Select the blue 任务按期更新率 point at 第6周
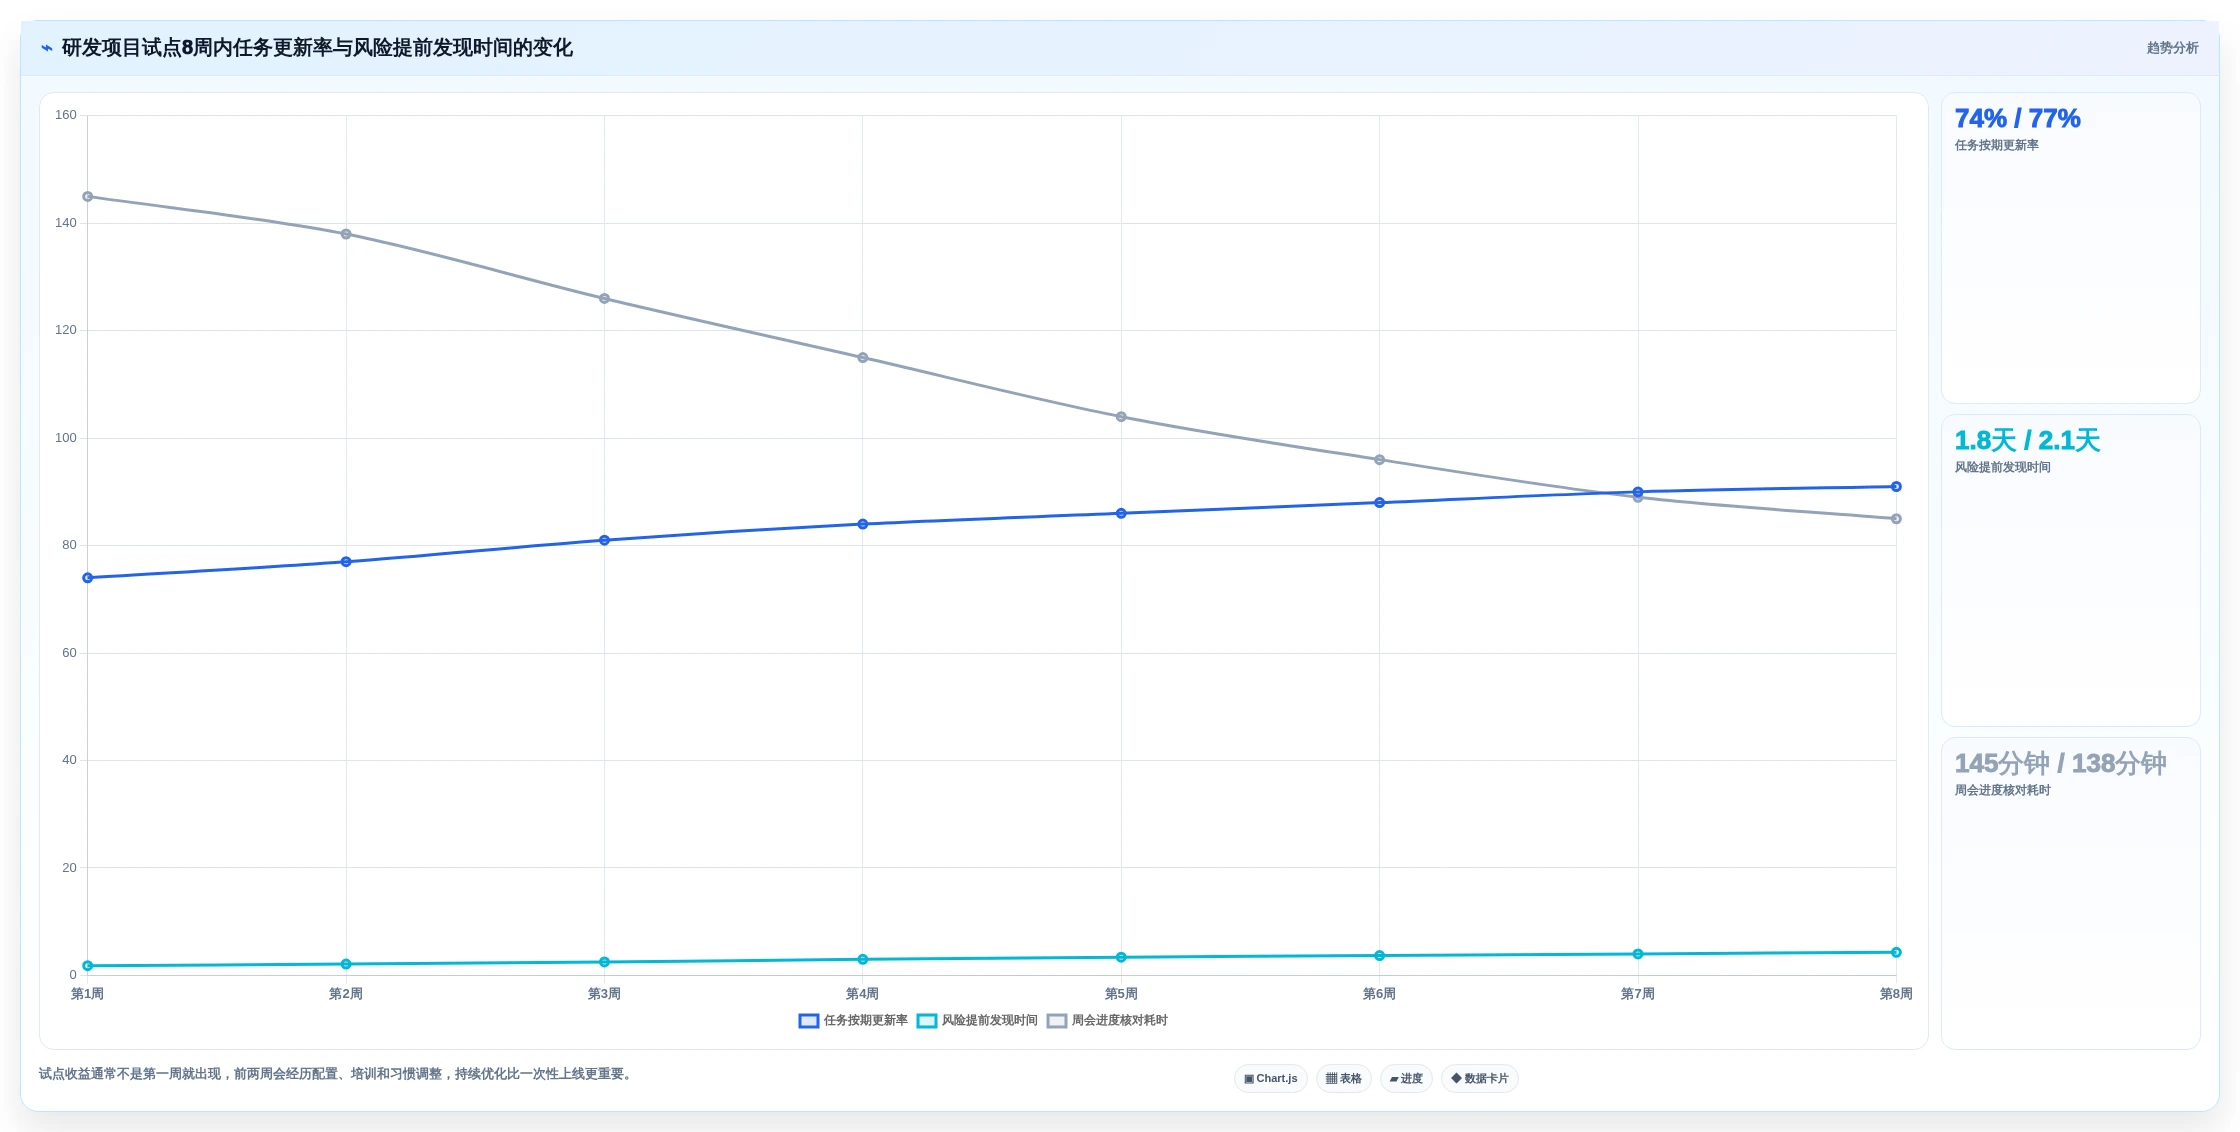This screenshot has width=2240, height=1132. pyautogui.click(x=1380, y=503)
